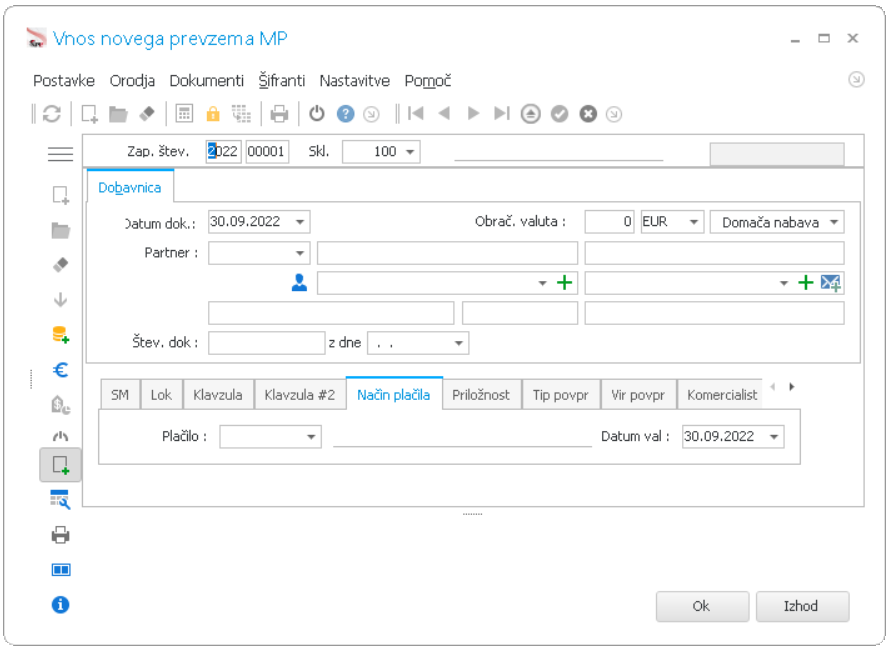Screen dimensions: 889x648
Task: Click the power icon in toolbar
Action: [x=317, y=114]
